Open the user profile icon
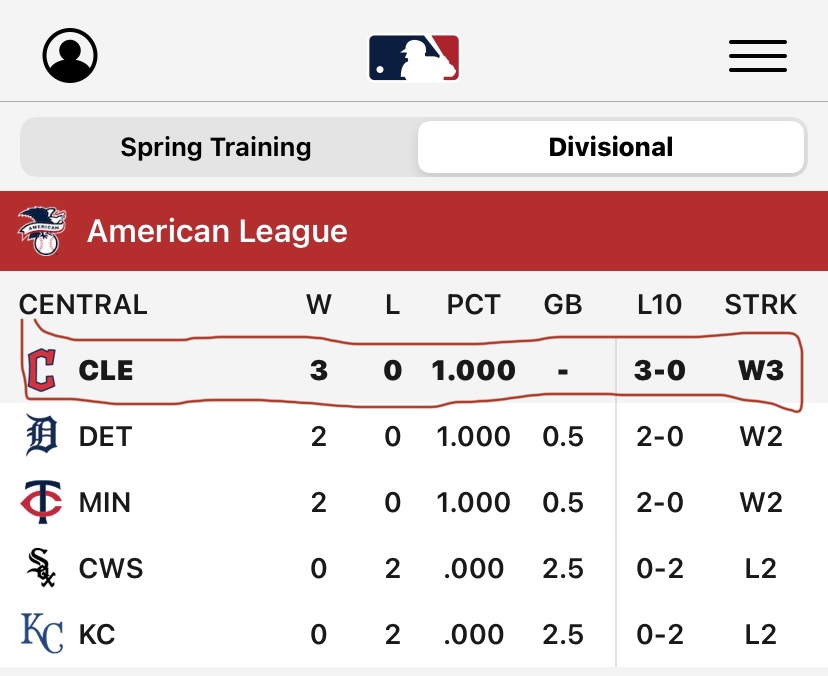This screenshot has width=828, height=676. pyautogui.click(x=70, y=56)
